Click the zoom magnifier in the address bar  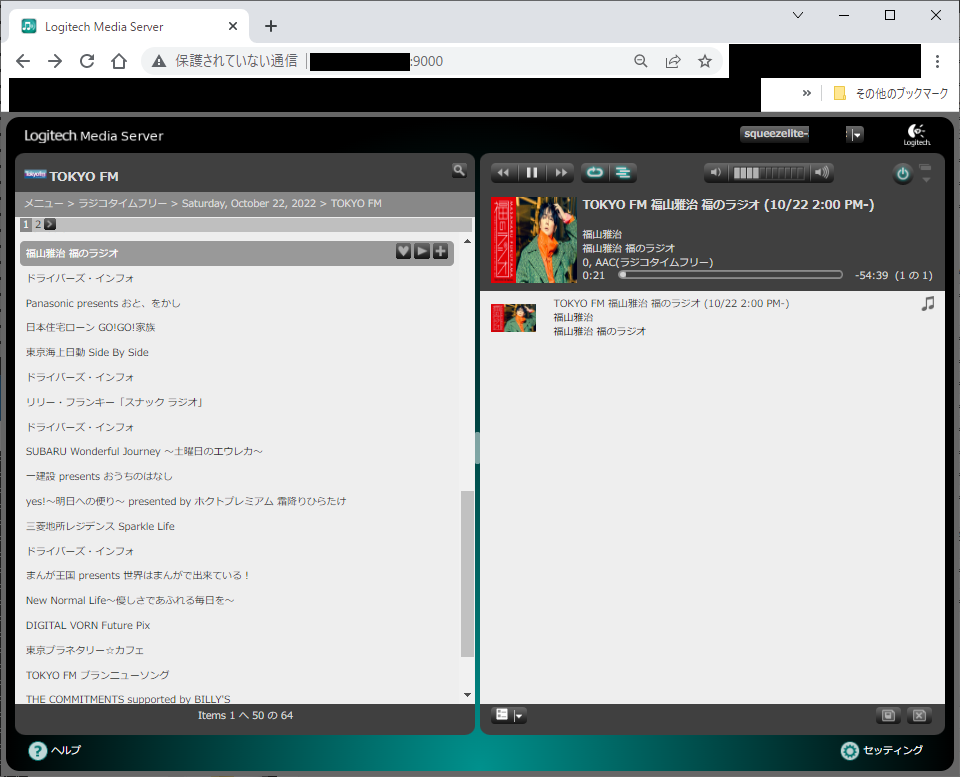640,61
